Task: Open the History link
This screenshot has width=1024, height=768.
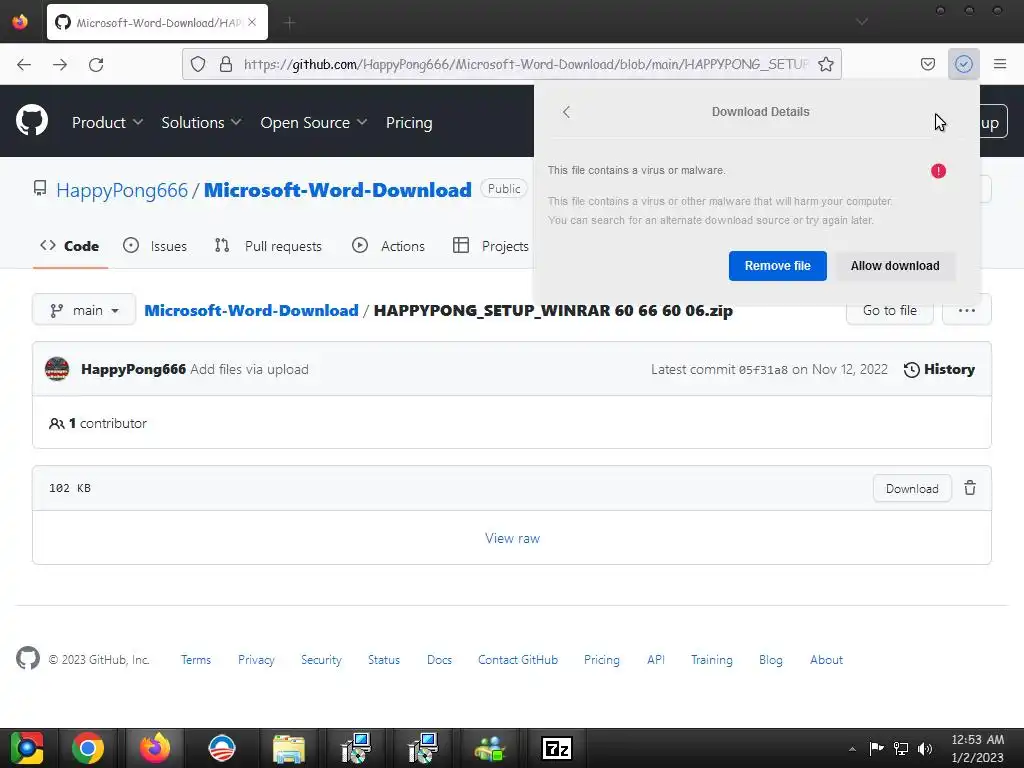Action: [x=939, y=369]
